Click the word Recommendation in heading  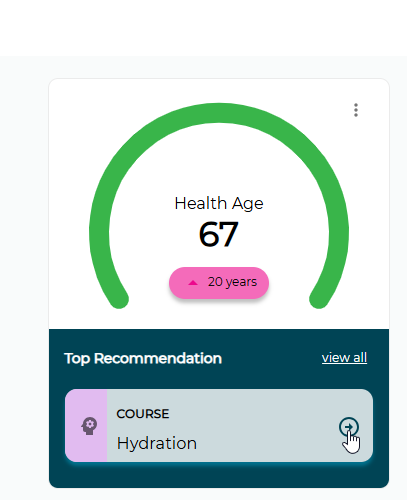coord(158,358)
